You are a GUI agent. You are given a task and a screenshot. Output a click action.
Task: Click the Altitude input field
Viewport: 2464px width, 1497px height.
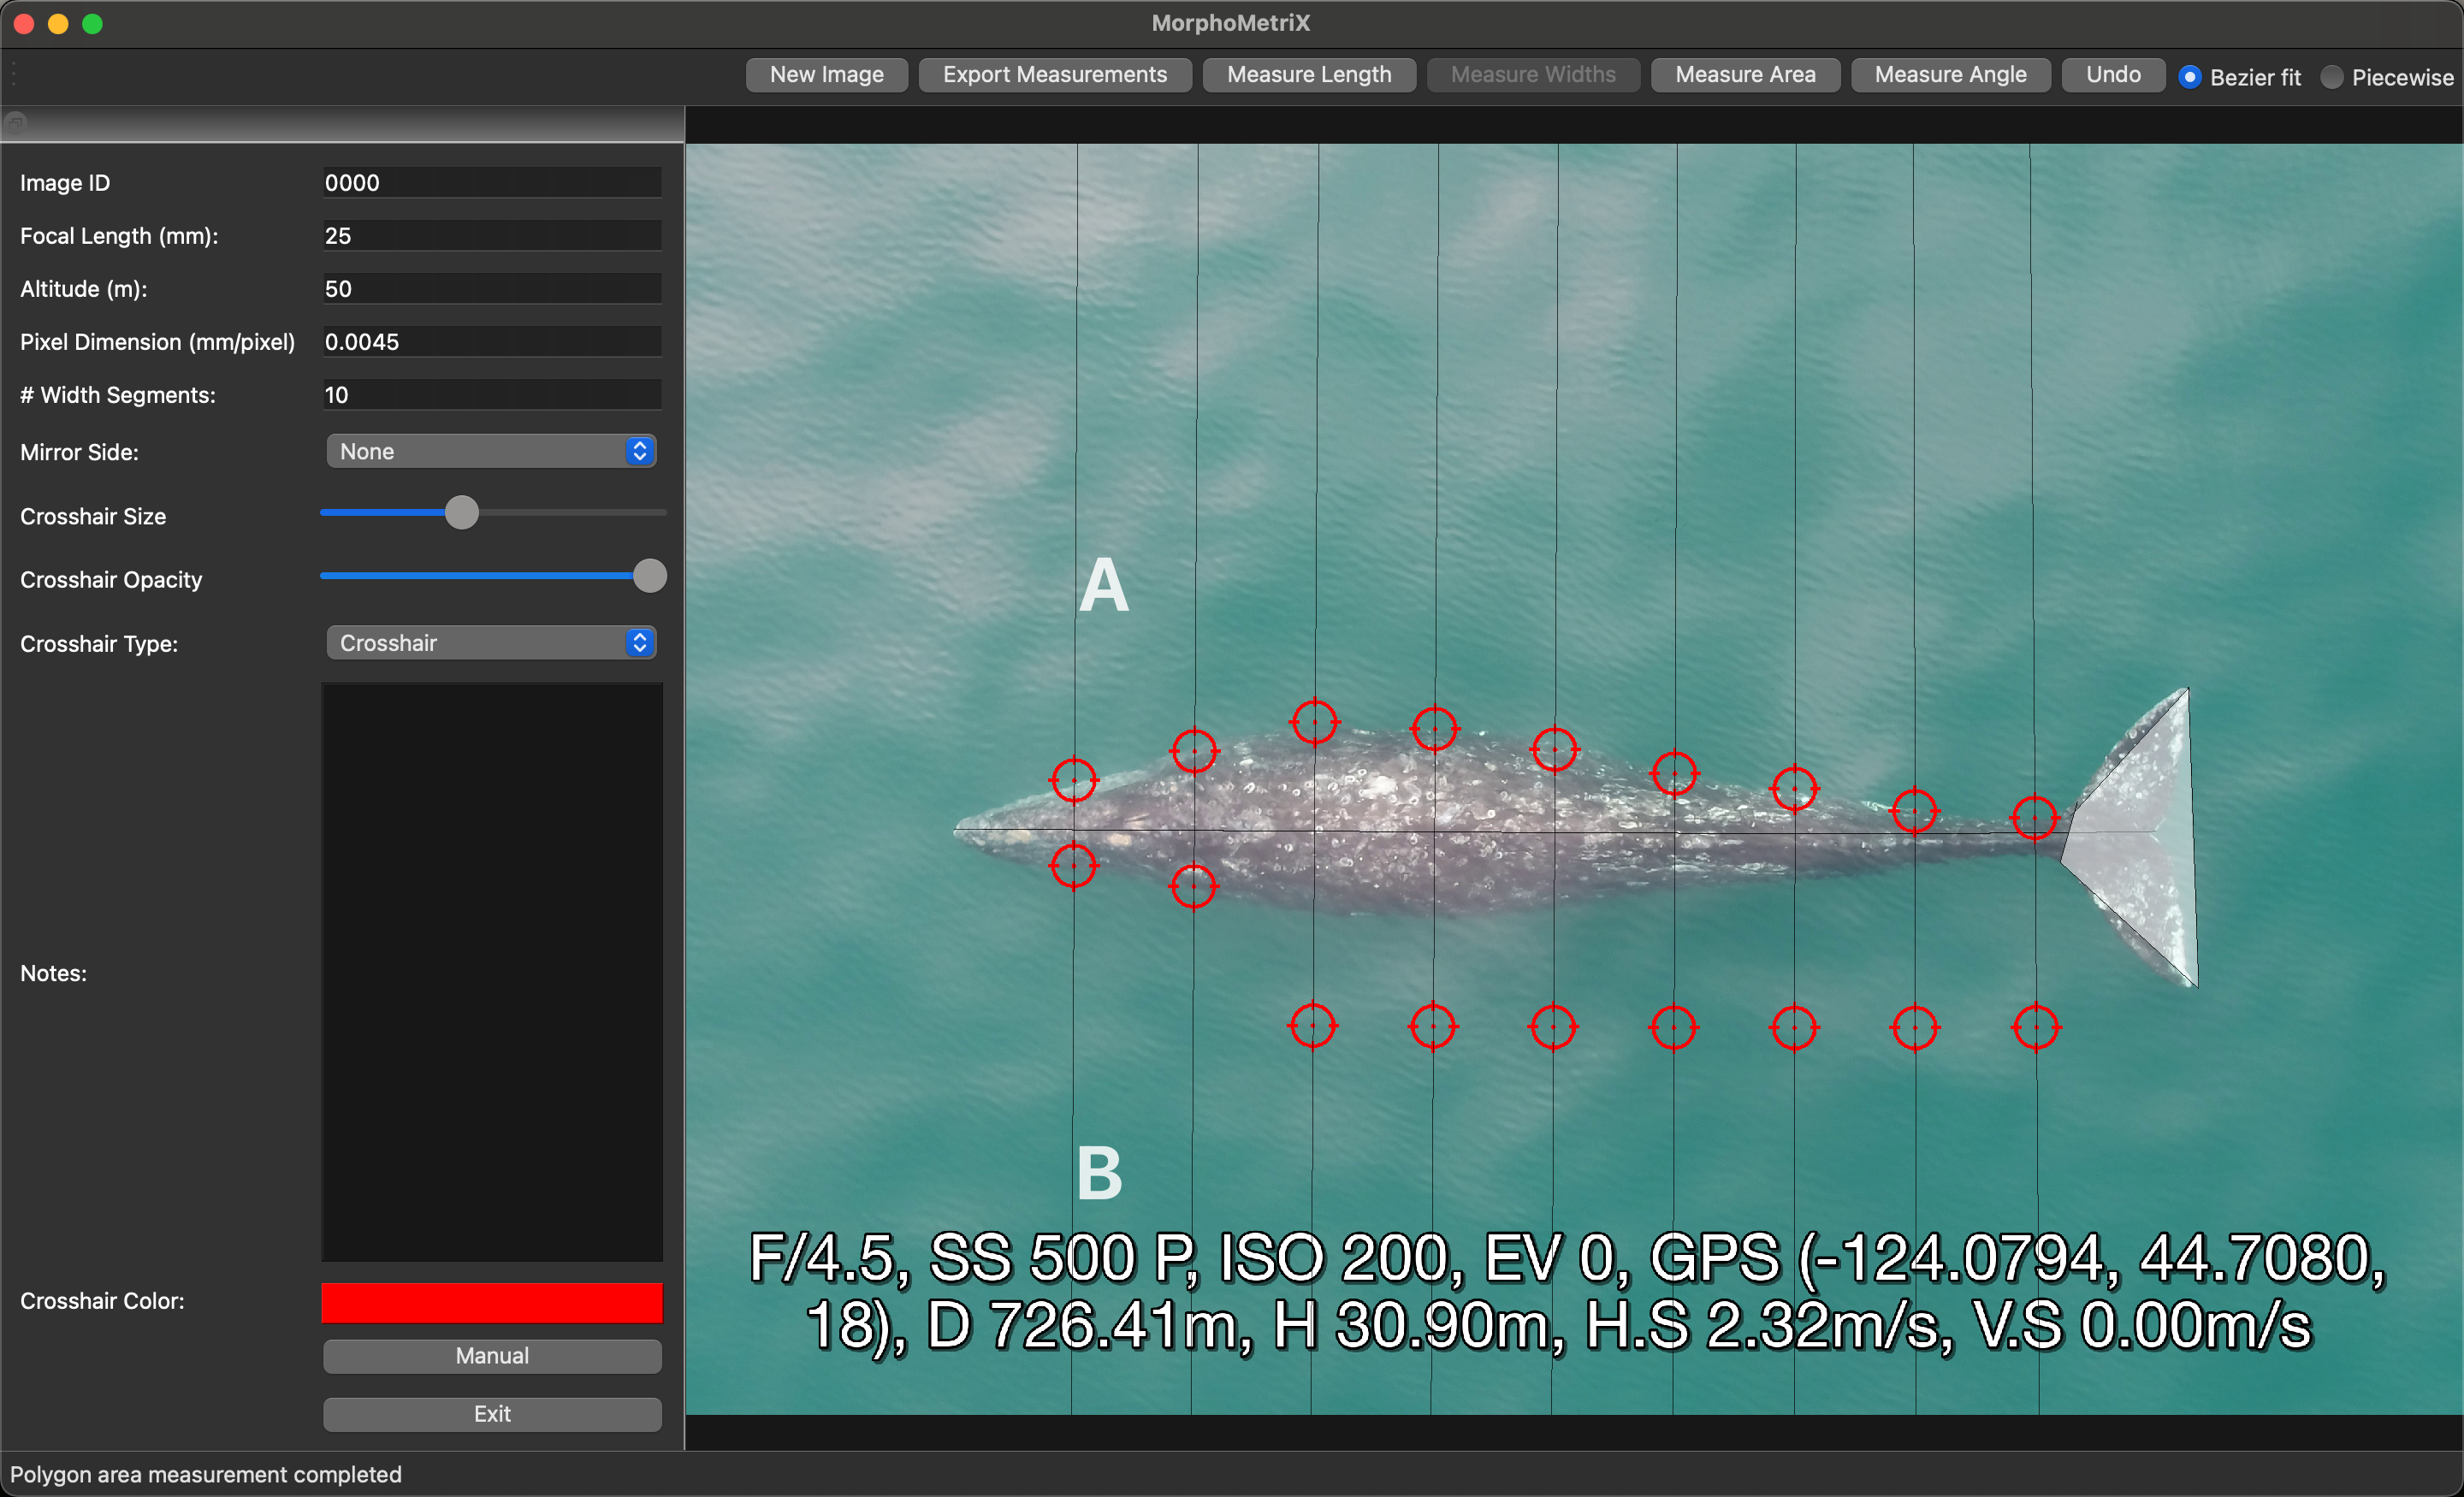491,289
